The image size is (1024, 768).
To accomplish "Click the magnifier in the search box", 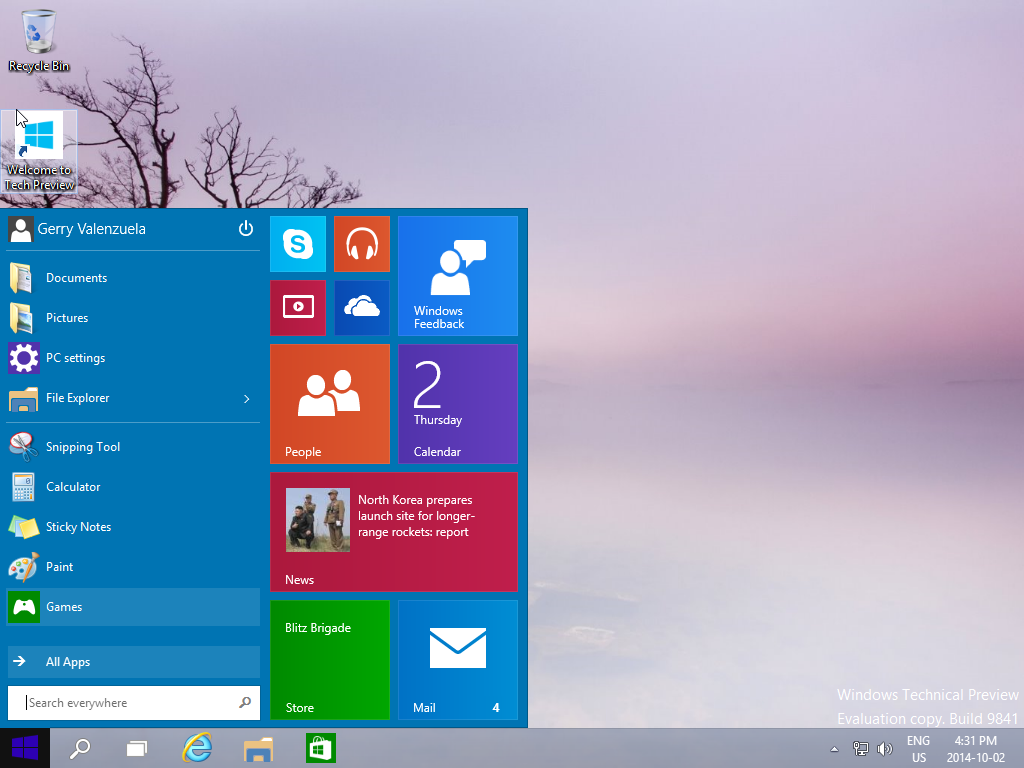I will pyautogui.click(x=245, y=703).
